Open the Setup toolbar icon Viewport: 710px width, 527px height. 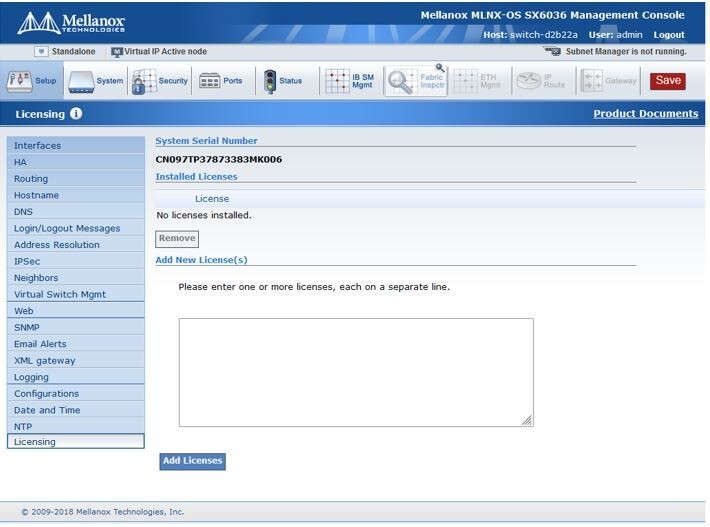[19, 81]
